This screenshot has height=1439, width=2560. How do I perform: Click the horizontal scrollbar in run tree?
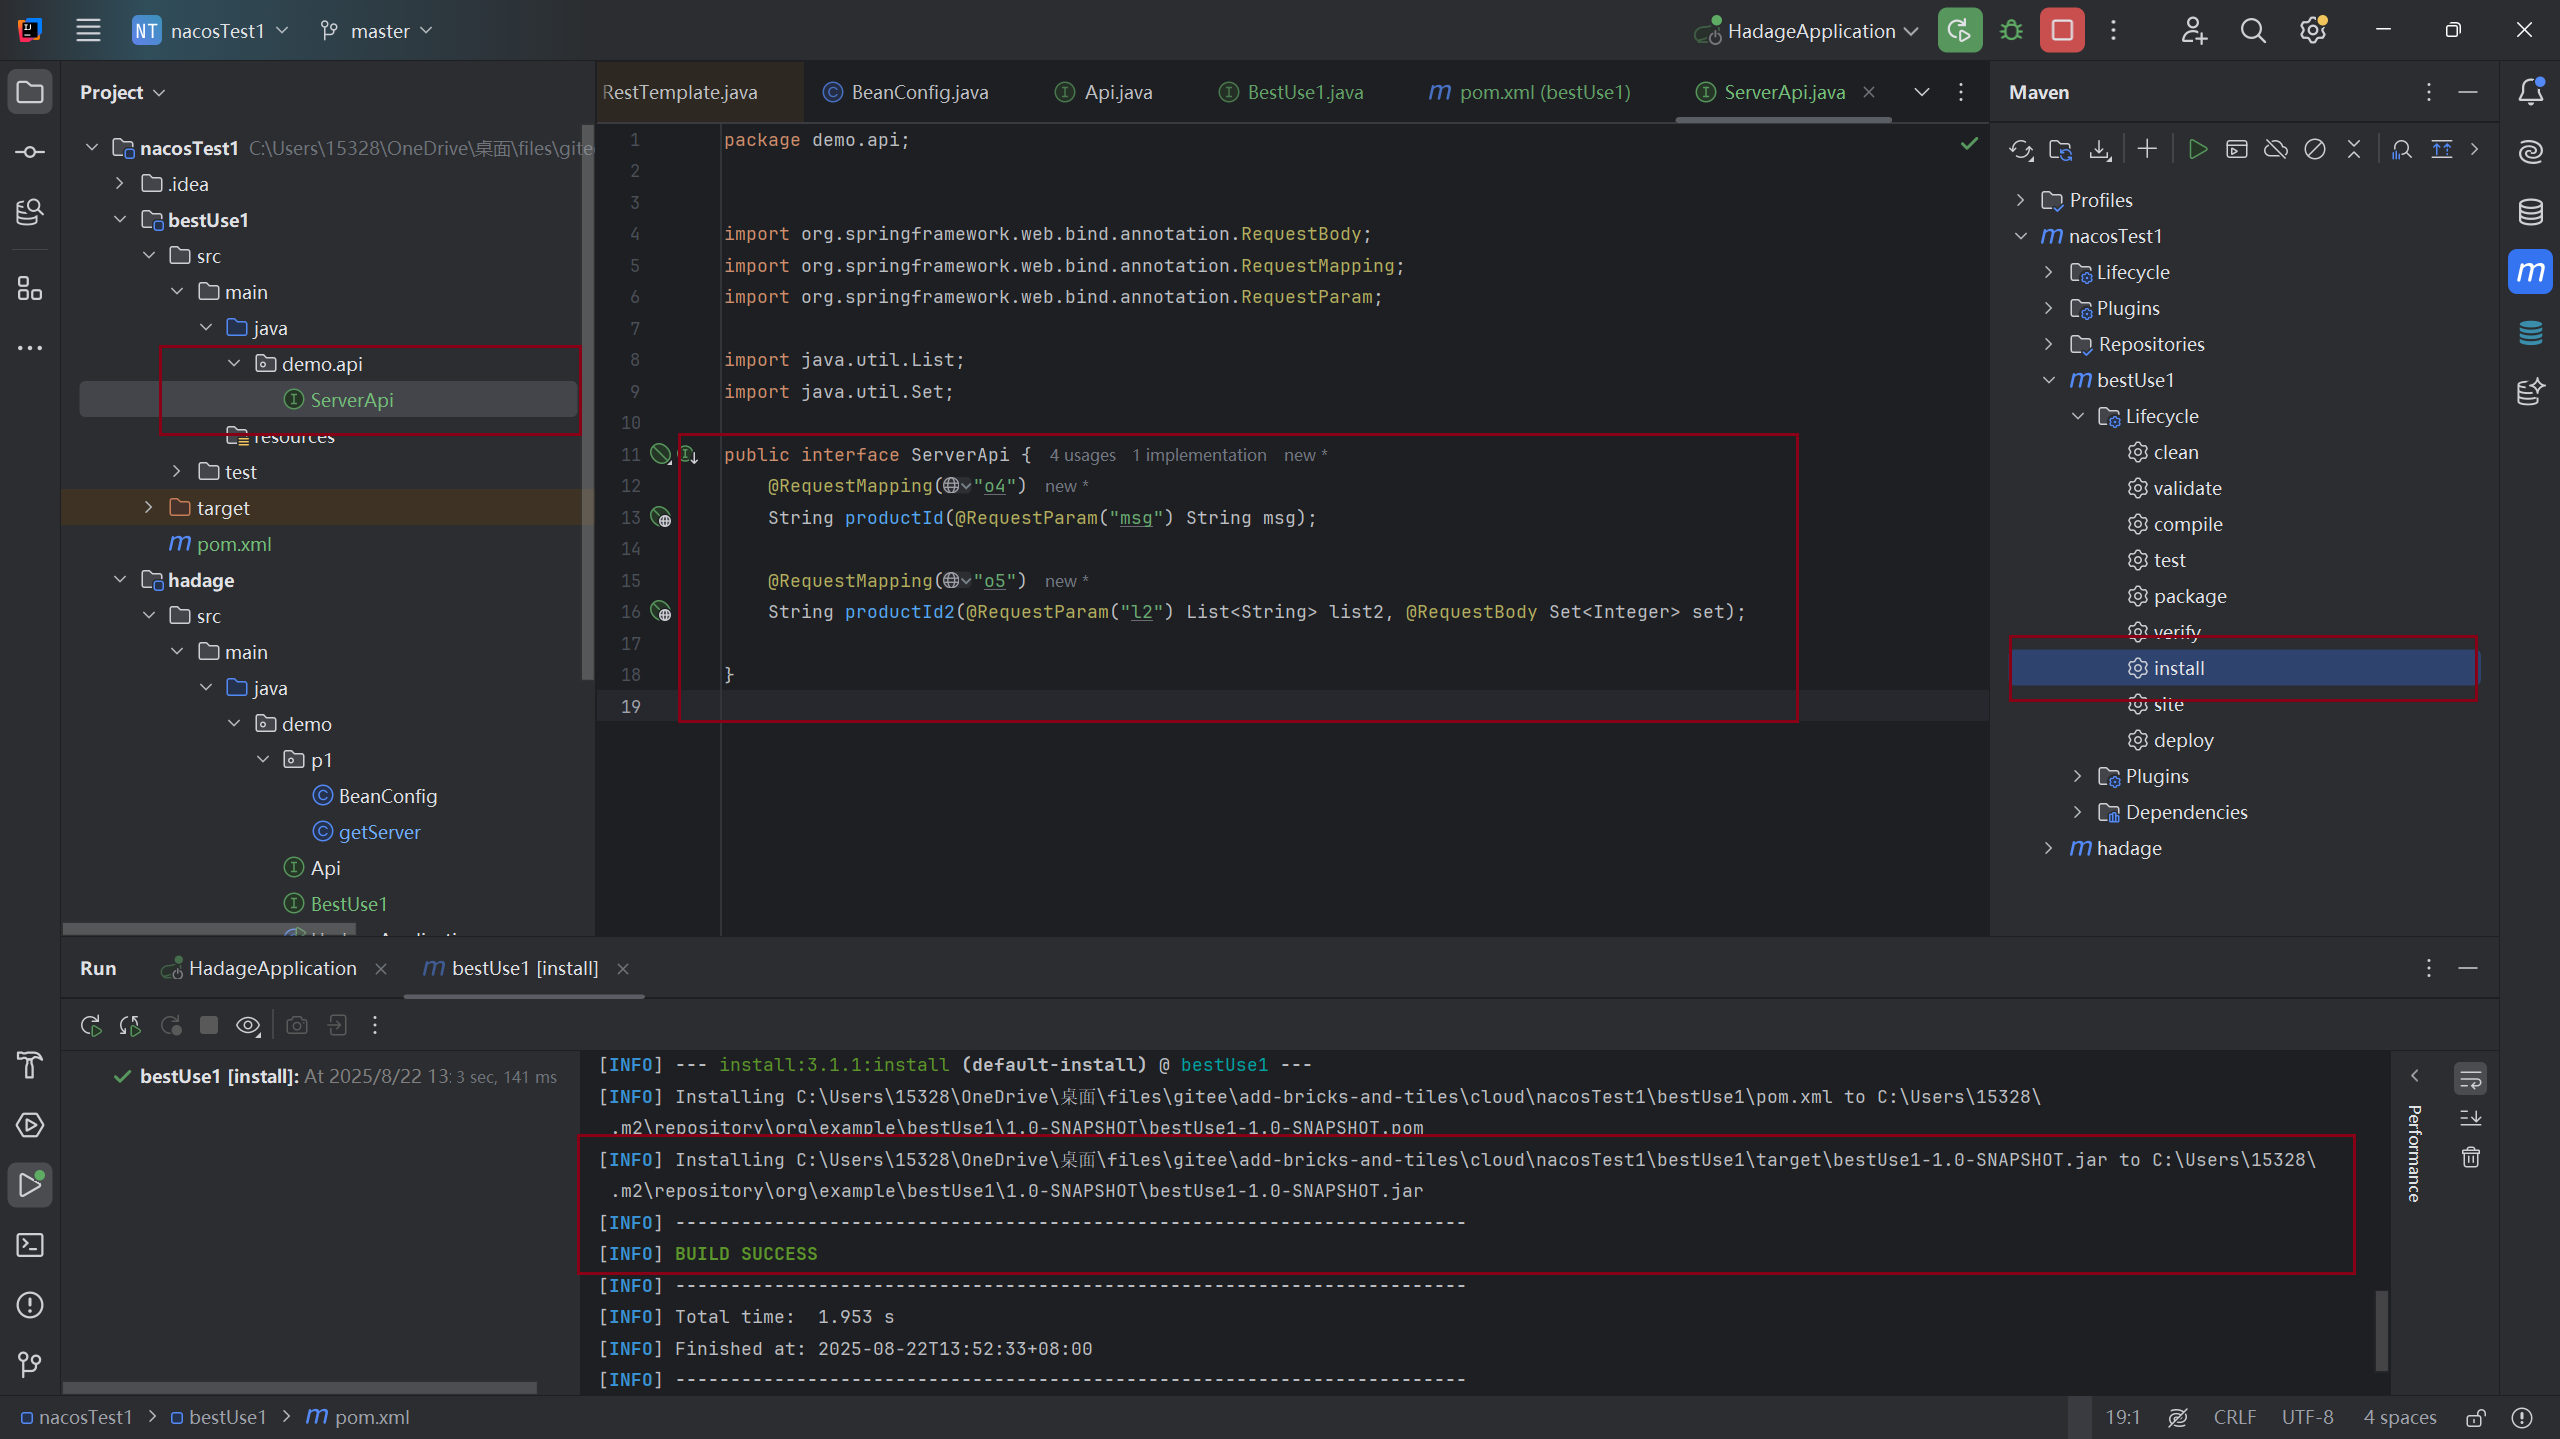coord(300,1387)
